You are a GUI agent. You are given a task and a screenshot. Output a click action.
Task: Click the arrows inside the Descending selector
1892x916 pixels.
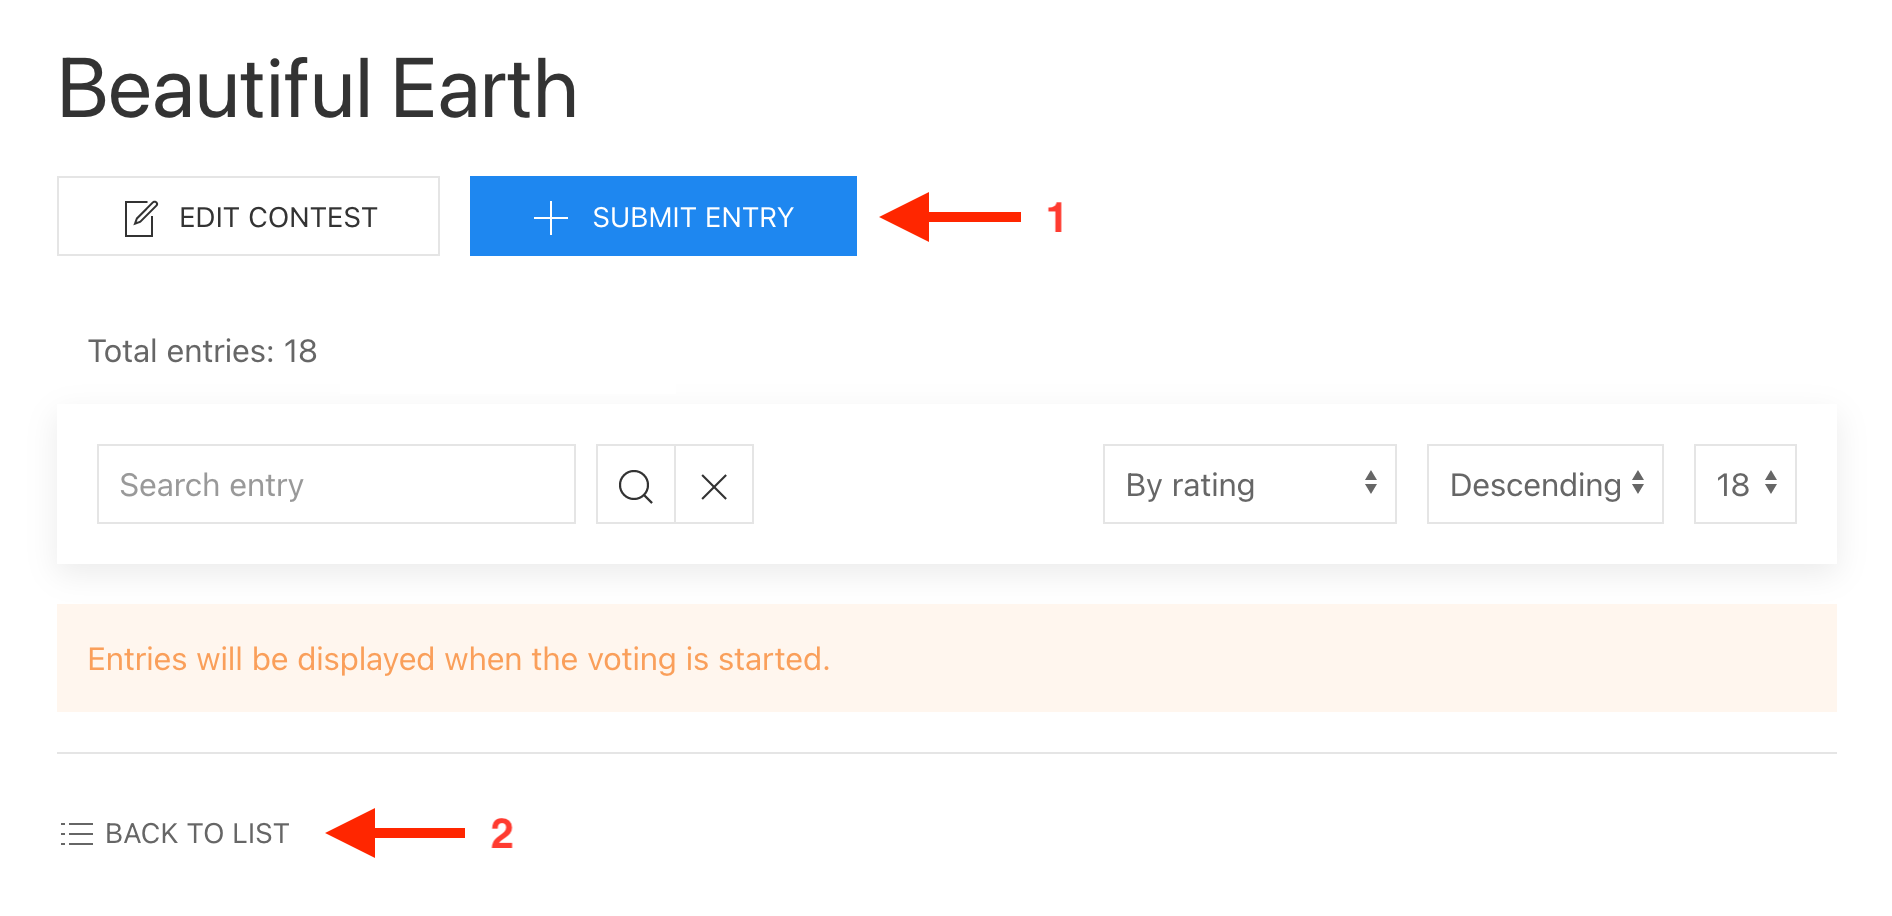[x=1638, y=485]
